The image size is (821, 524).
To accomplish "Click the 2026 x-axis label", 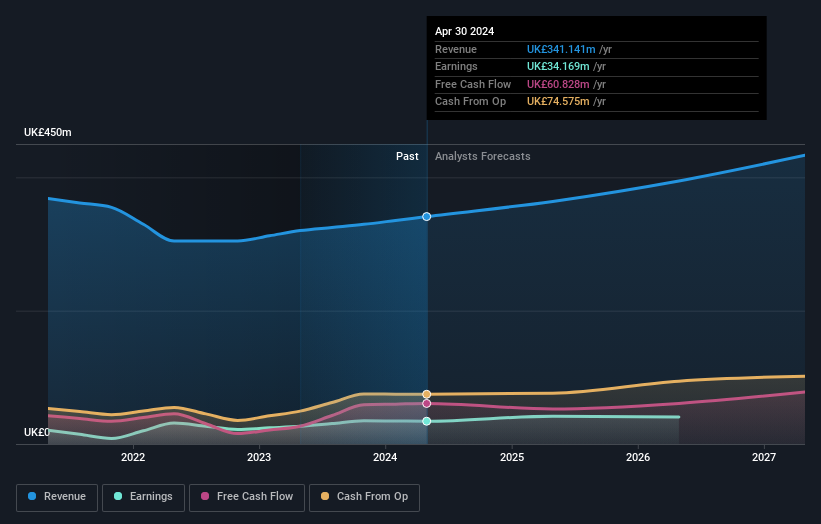I will tap(638, 457).
